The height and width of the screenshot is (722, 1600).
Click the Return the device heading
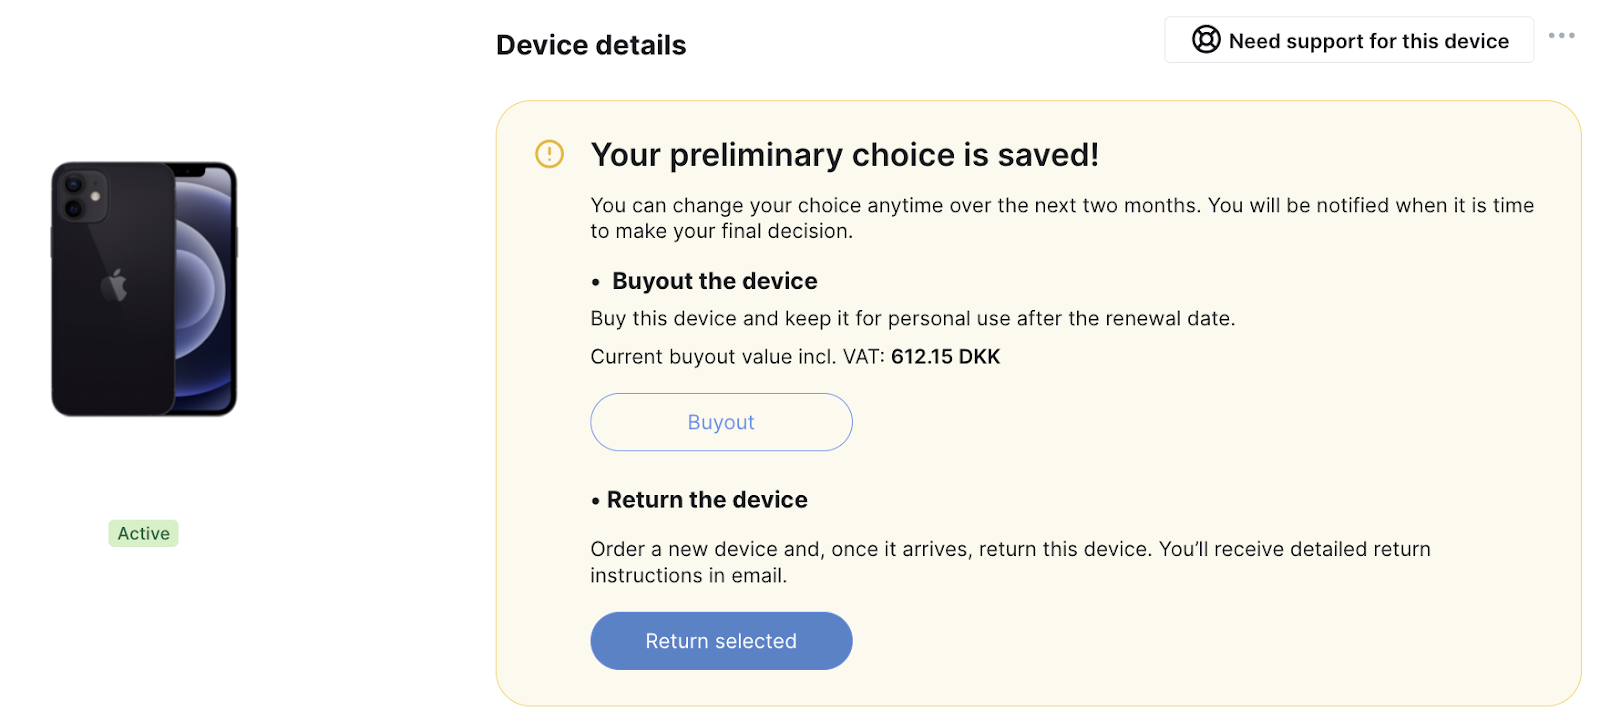[x=707, y=500]
